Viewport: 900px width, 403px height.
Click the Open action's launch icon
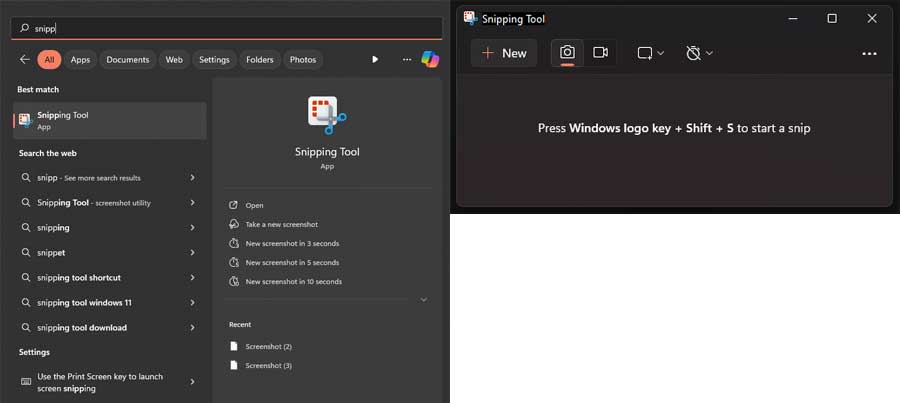pos(233,206)
